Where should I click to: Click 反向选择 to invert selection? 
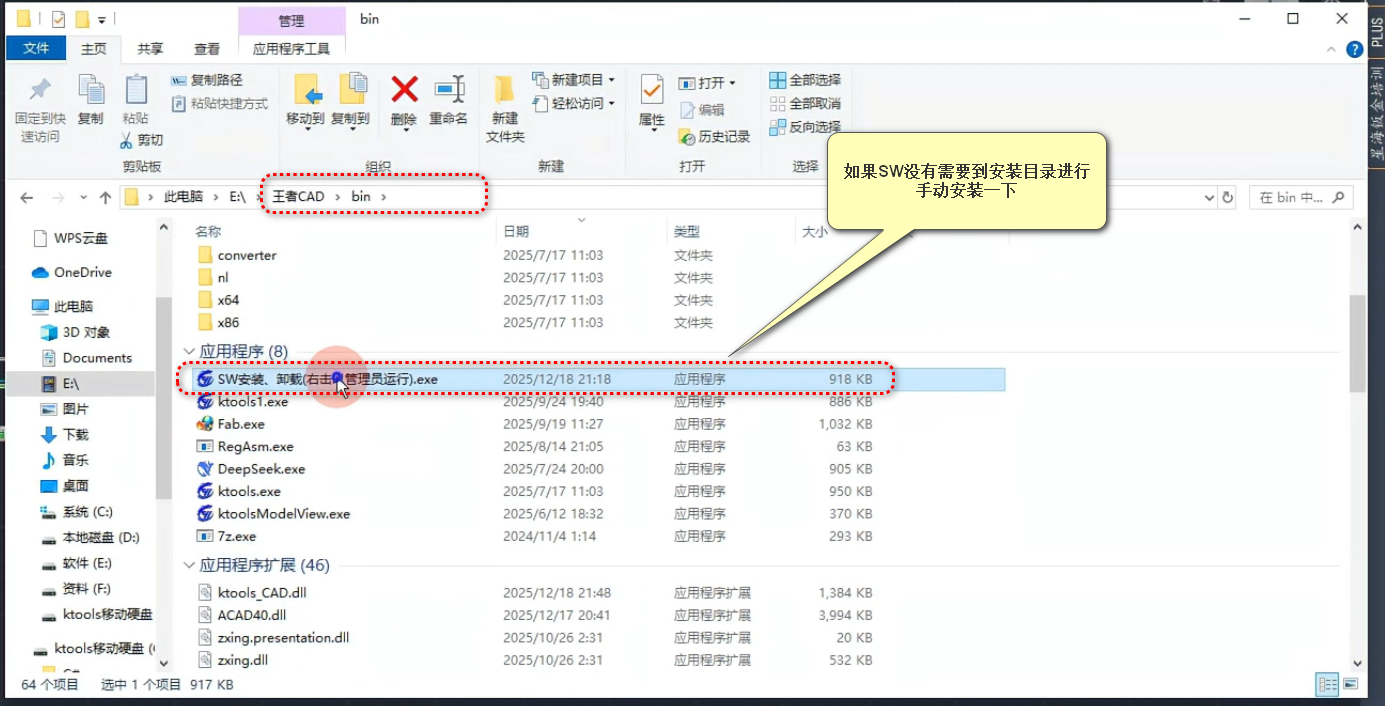click(x=803, y=127)
